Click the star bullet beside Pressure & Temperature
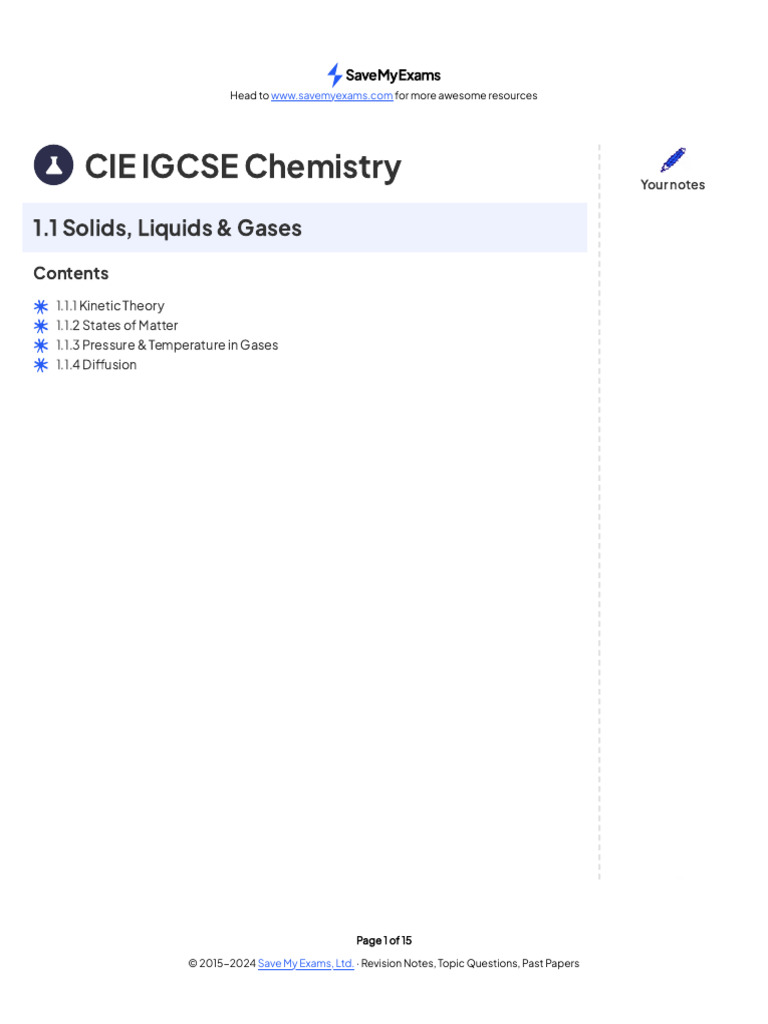Viewport: 768px width, 1024px height. [x=41, y=345]
